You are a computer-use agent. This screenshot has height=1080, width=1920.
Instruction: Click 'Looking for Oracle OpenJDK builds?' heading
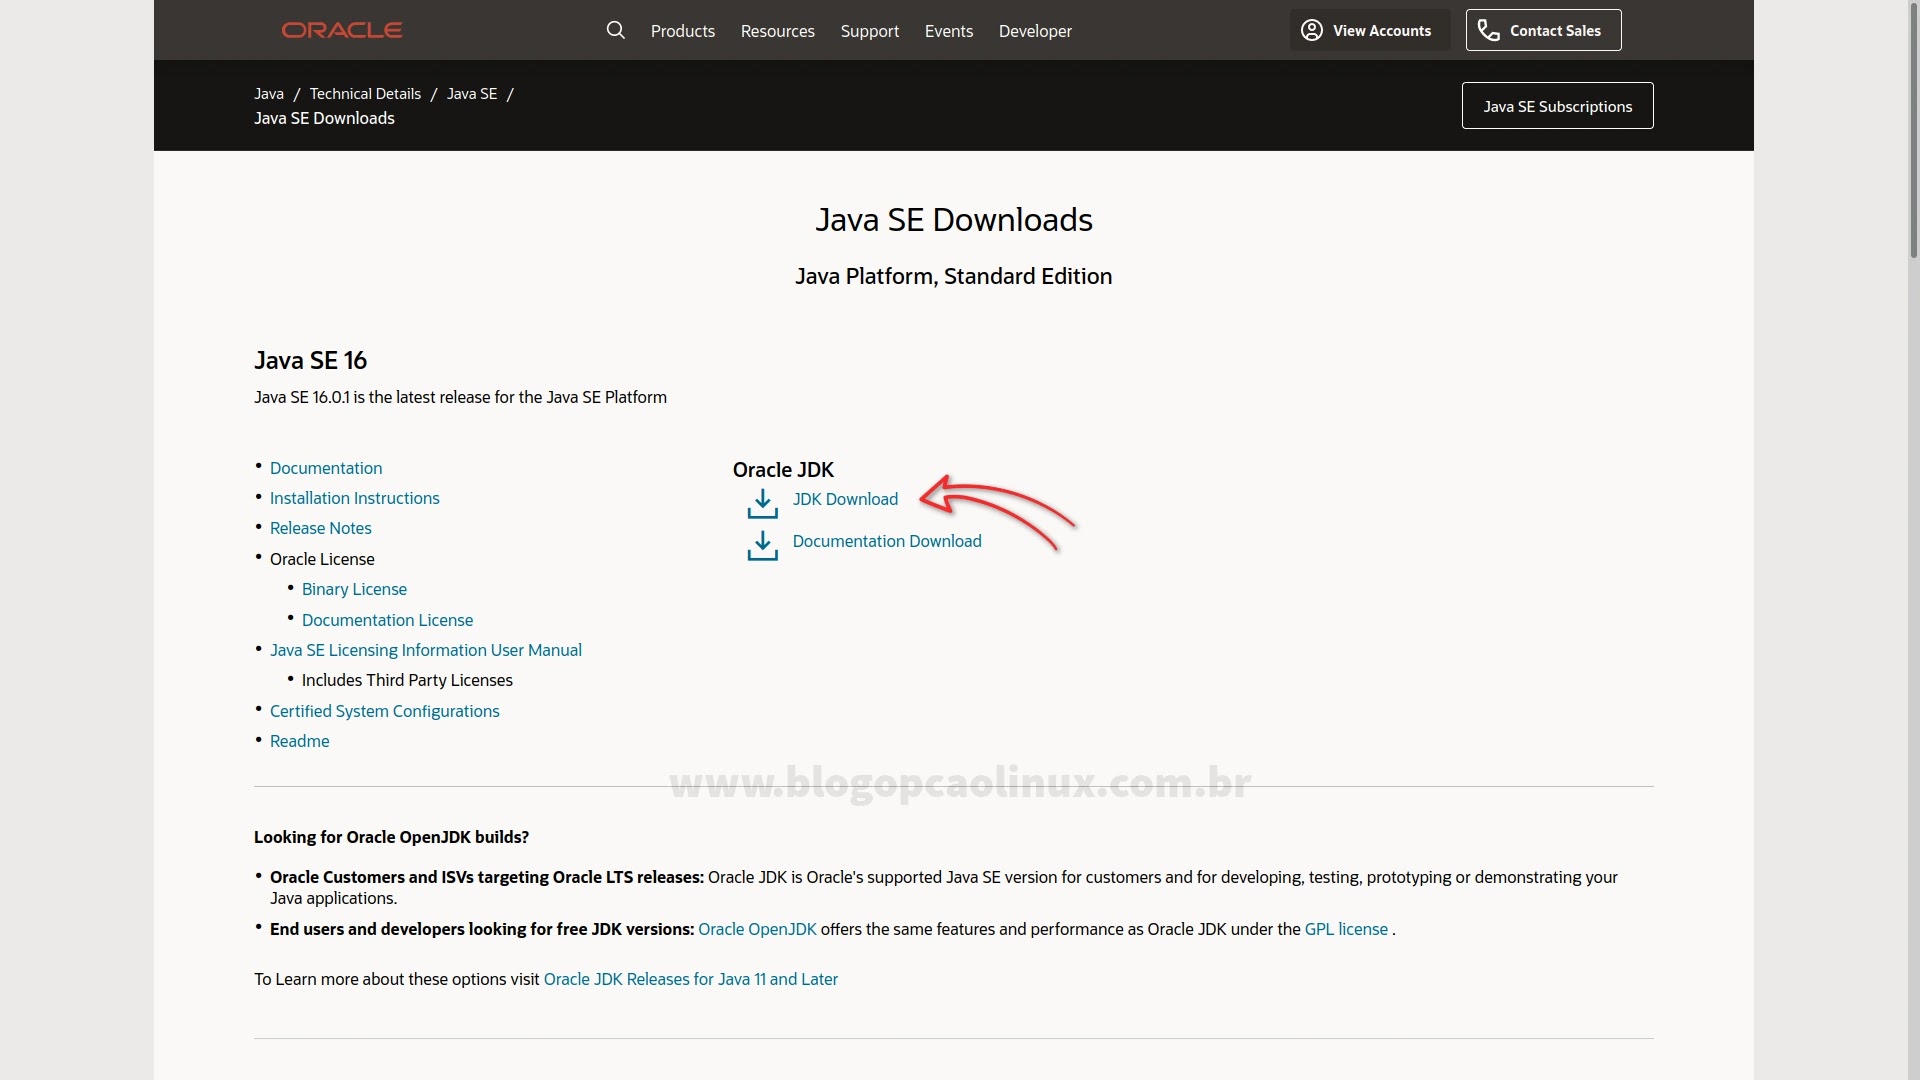[391, 837]
